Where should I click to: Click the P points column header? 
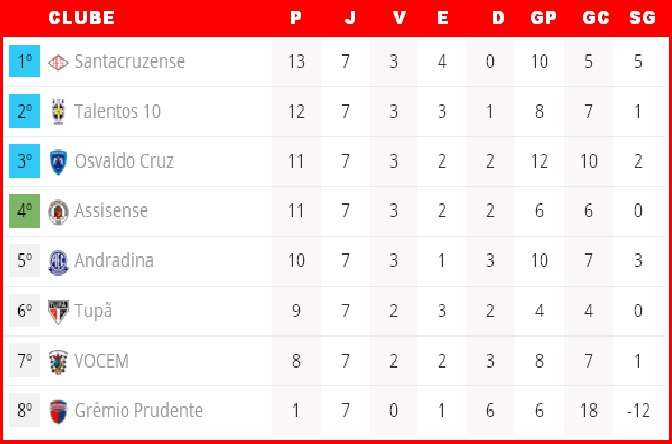pyautogui.click(x=296, y=18)
